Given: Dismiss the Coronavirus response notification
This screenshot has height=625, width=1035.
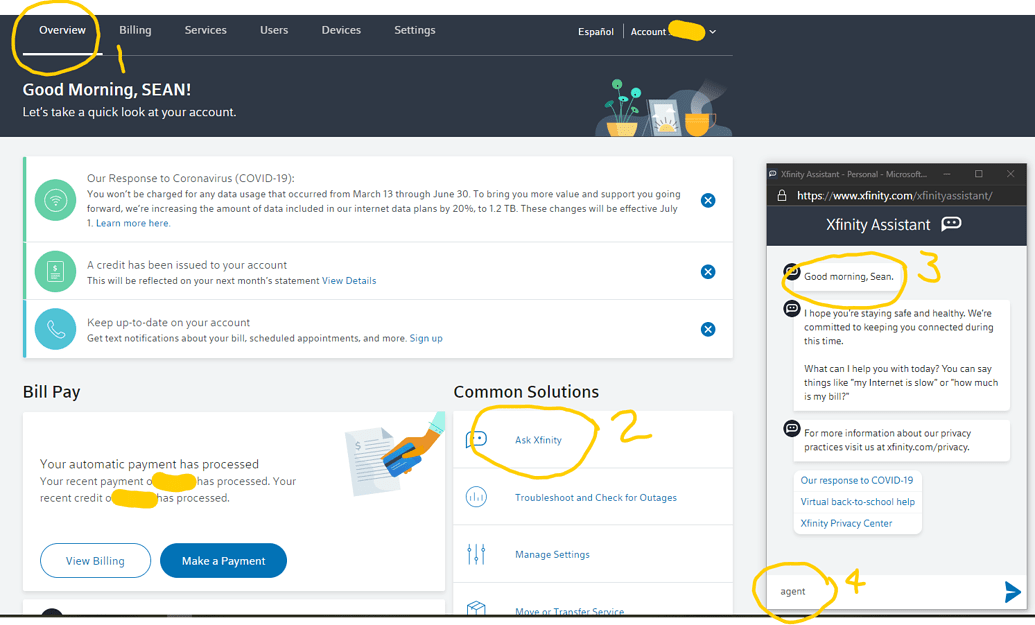Looking at the screenshot, I should (708, 200).
